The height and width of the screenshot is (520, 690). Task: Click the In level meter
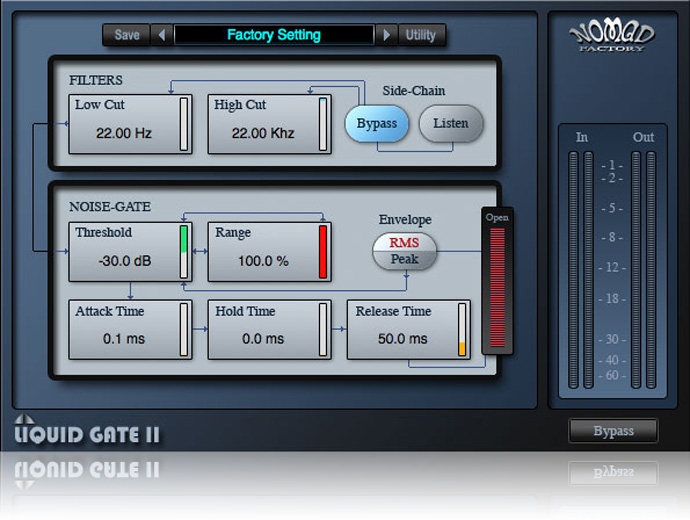[x=581, y=270]
